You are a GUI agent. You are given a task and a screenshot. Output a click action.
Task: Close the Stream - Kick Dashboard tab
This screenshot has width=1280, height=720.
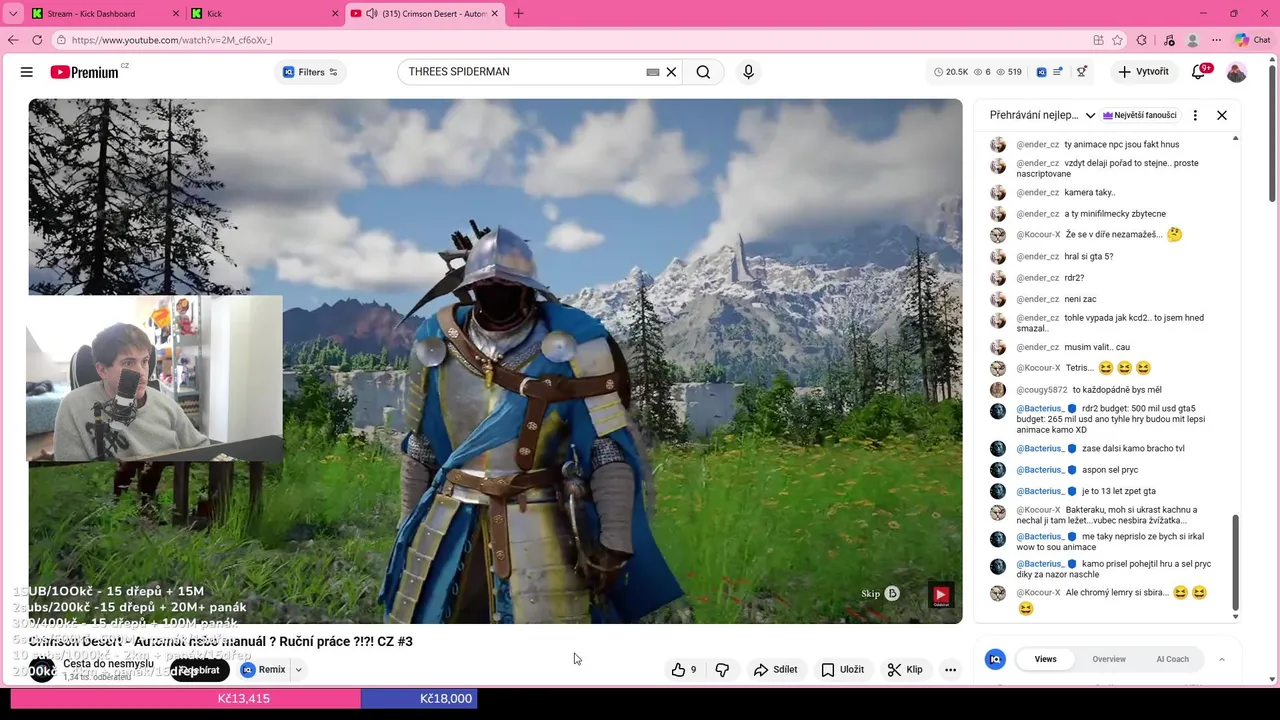click(x=176, y=14)
